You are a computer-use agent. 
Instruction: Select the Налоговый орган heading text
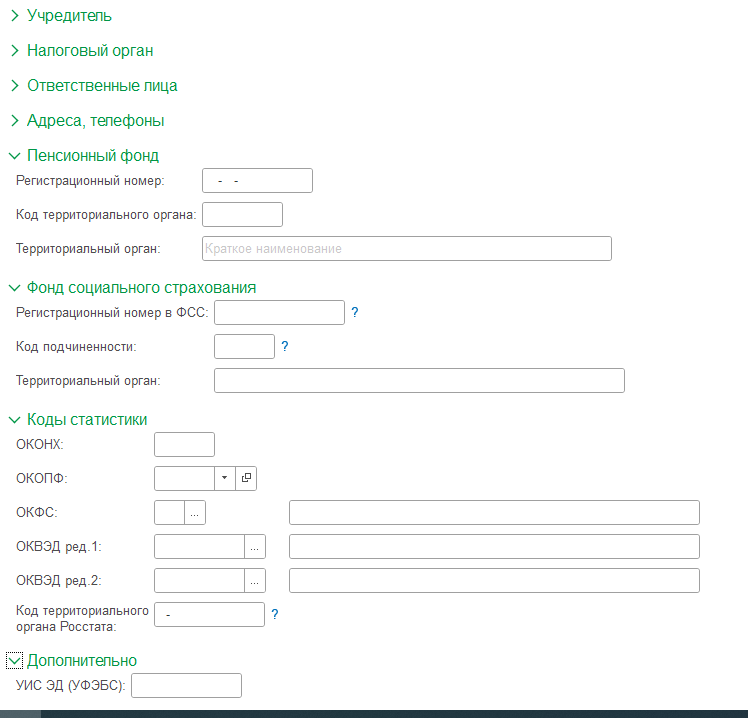(90, 51)
